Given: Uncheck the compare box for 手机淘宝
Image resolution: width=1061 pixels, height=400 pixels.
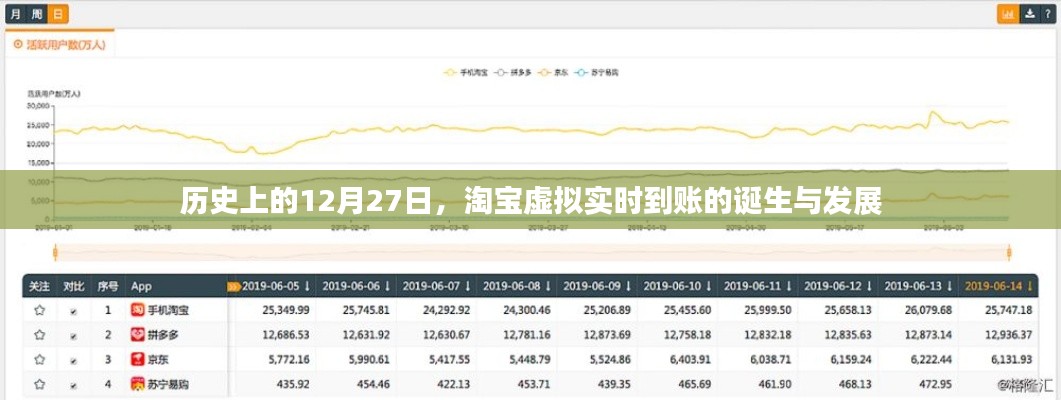Looking at the screenshot, I should pyautogui.click(x=73, y=312).
